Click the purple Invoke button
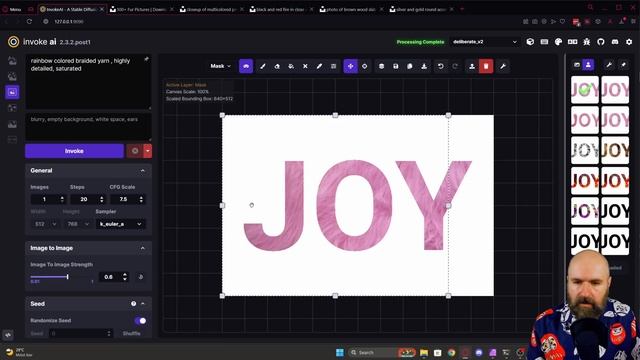This screenshot has width=640, height=360. tap(74, 151)
